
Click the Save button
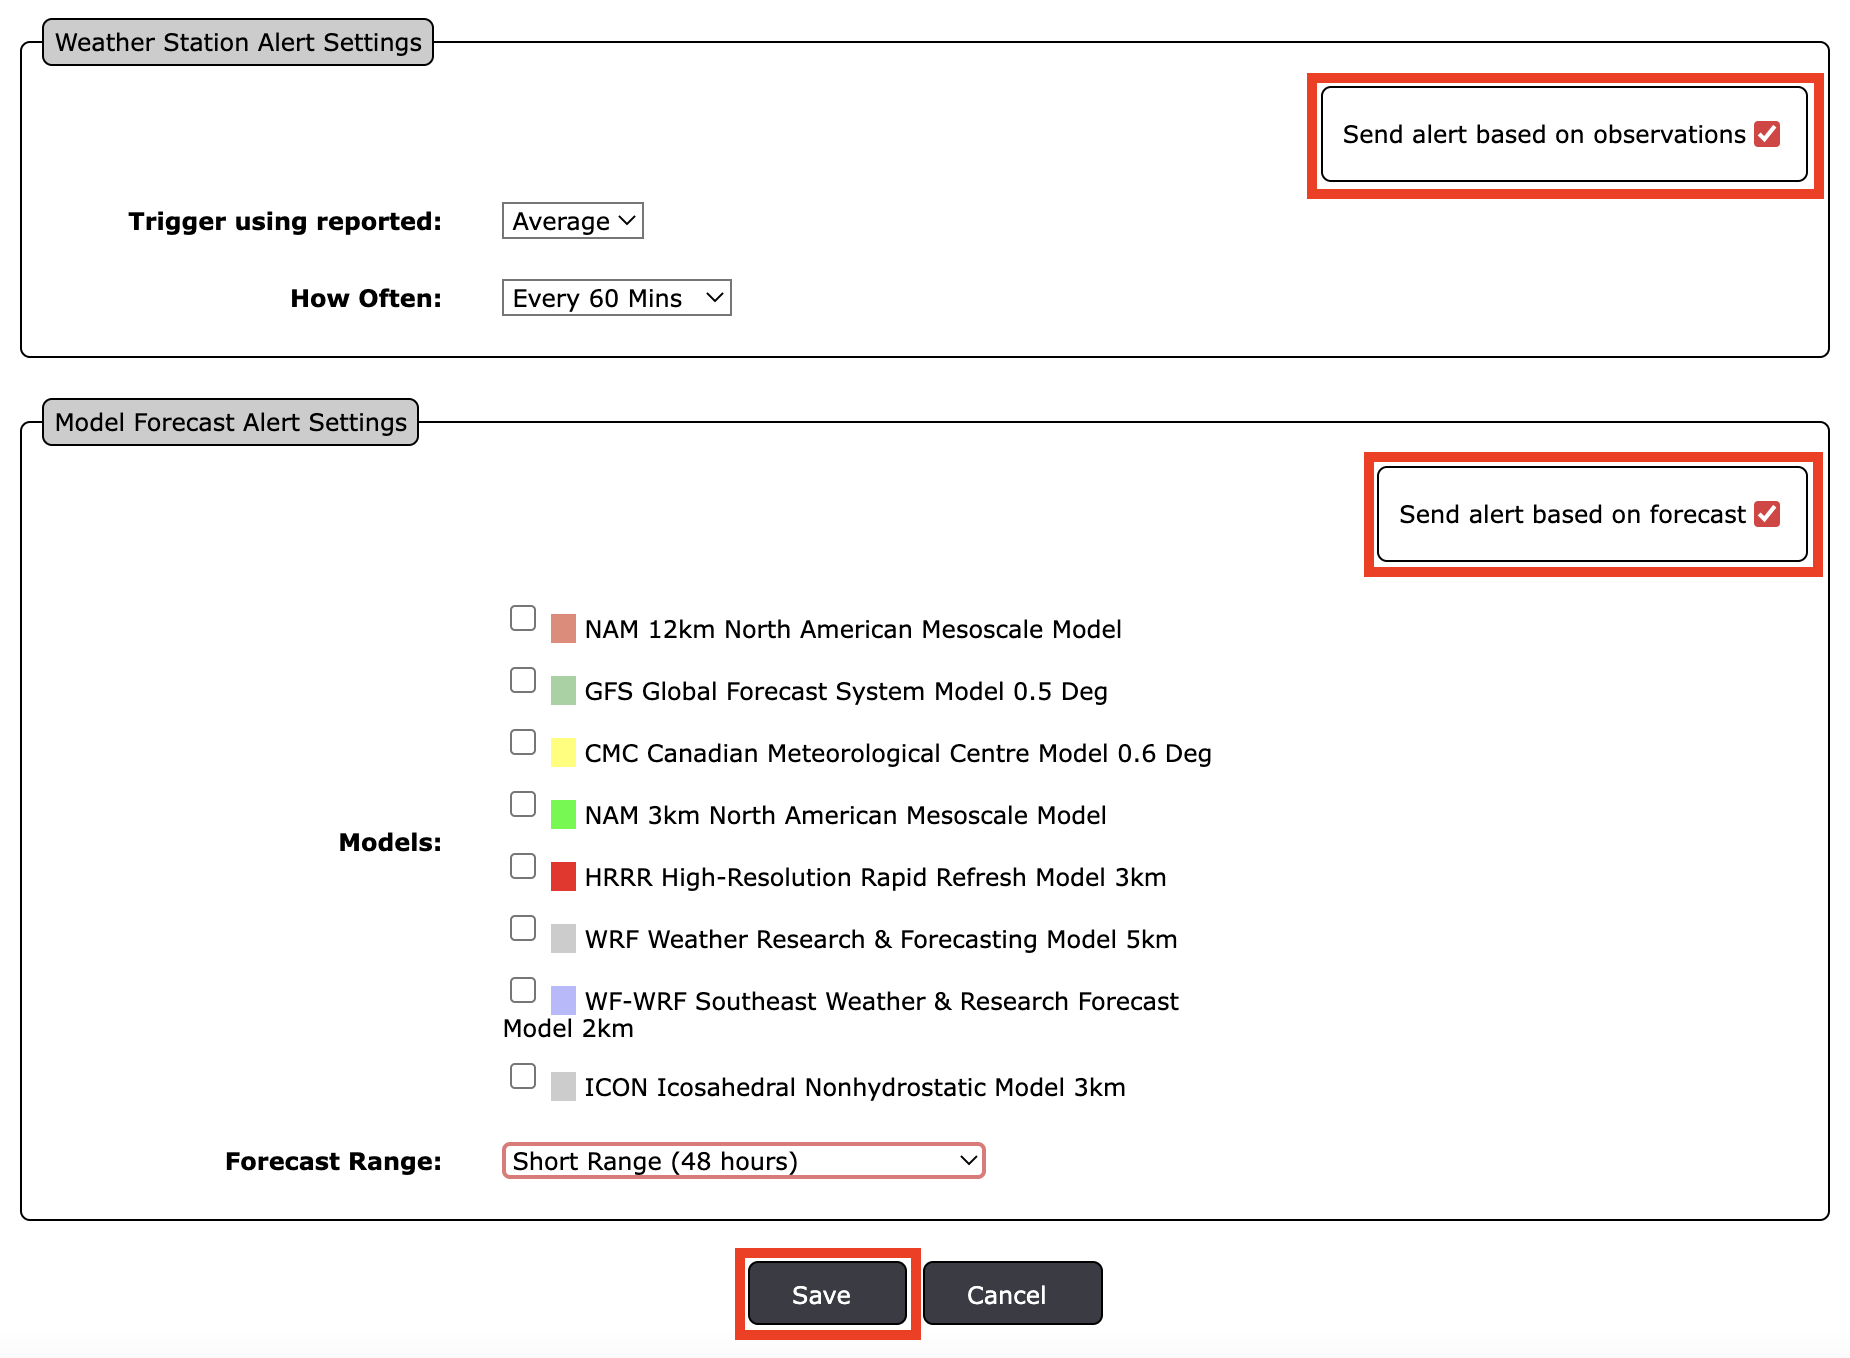click(x=825, y=1293)
